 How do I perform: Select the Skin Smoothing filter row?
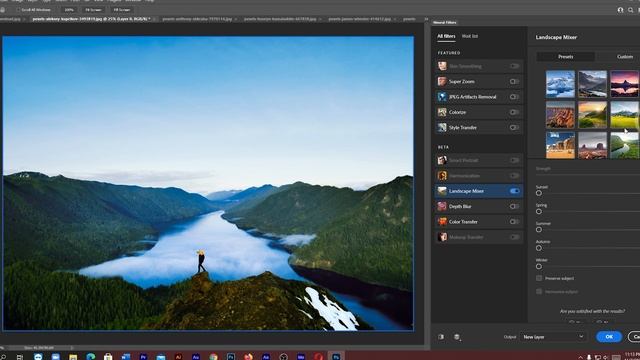478,66
